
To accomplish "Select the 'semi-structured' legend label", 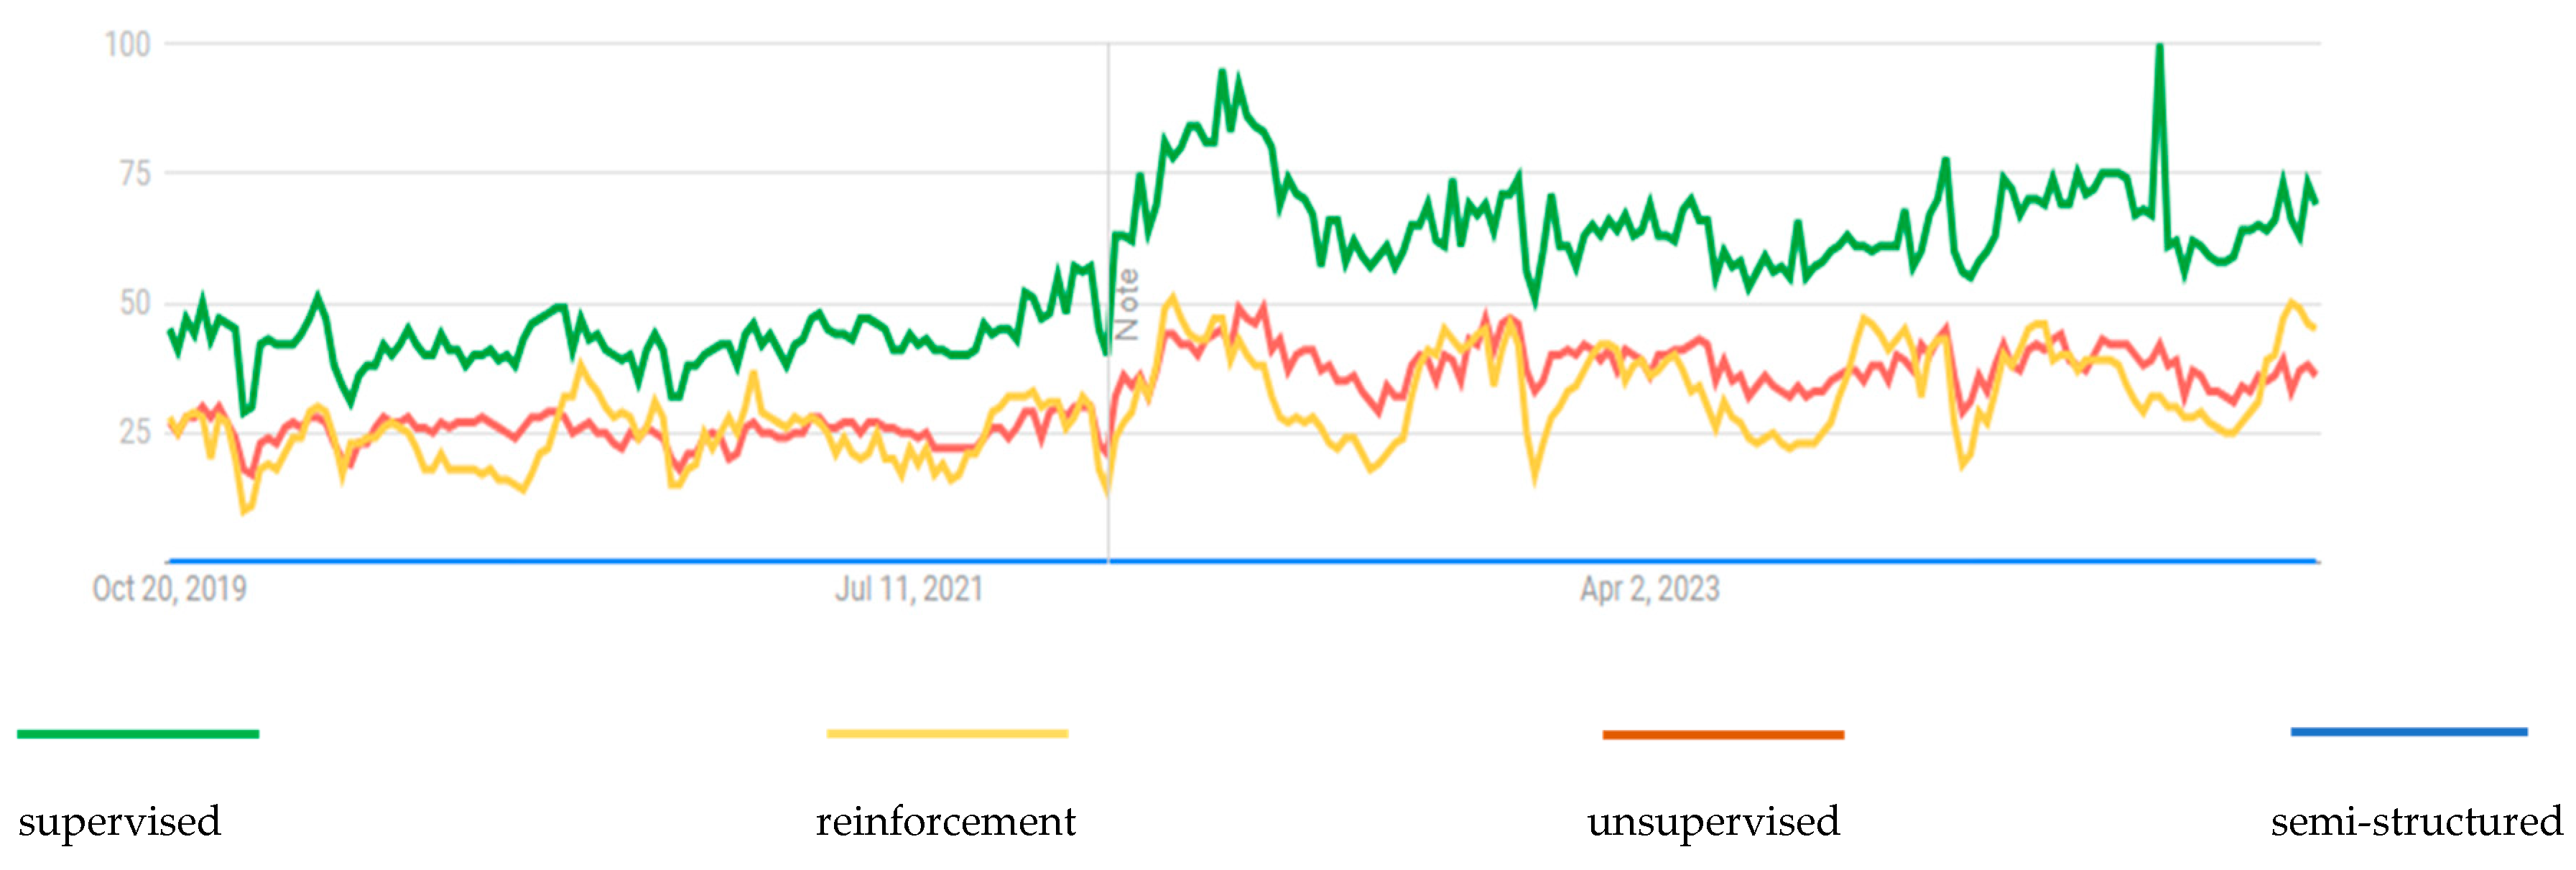I will coord(2416,821).
